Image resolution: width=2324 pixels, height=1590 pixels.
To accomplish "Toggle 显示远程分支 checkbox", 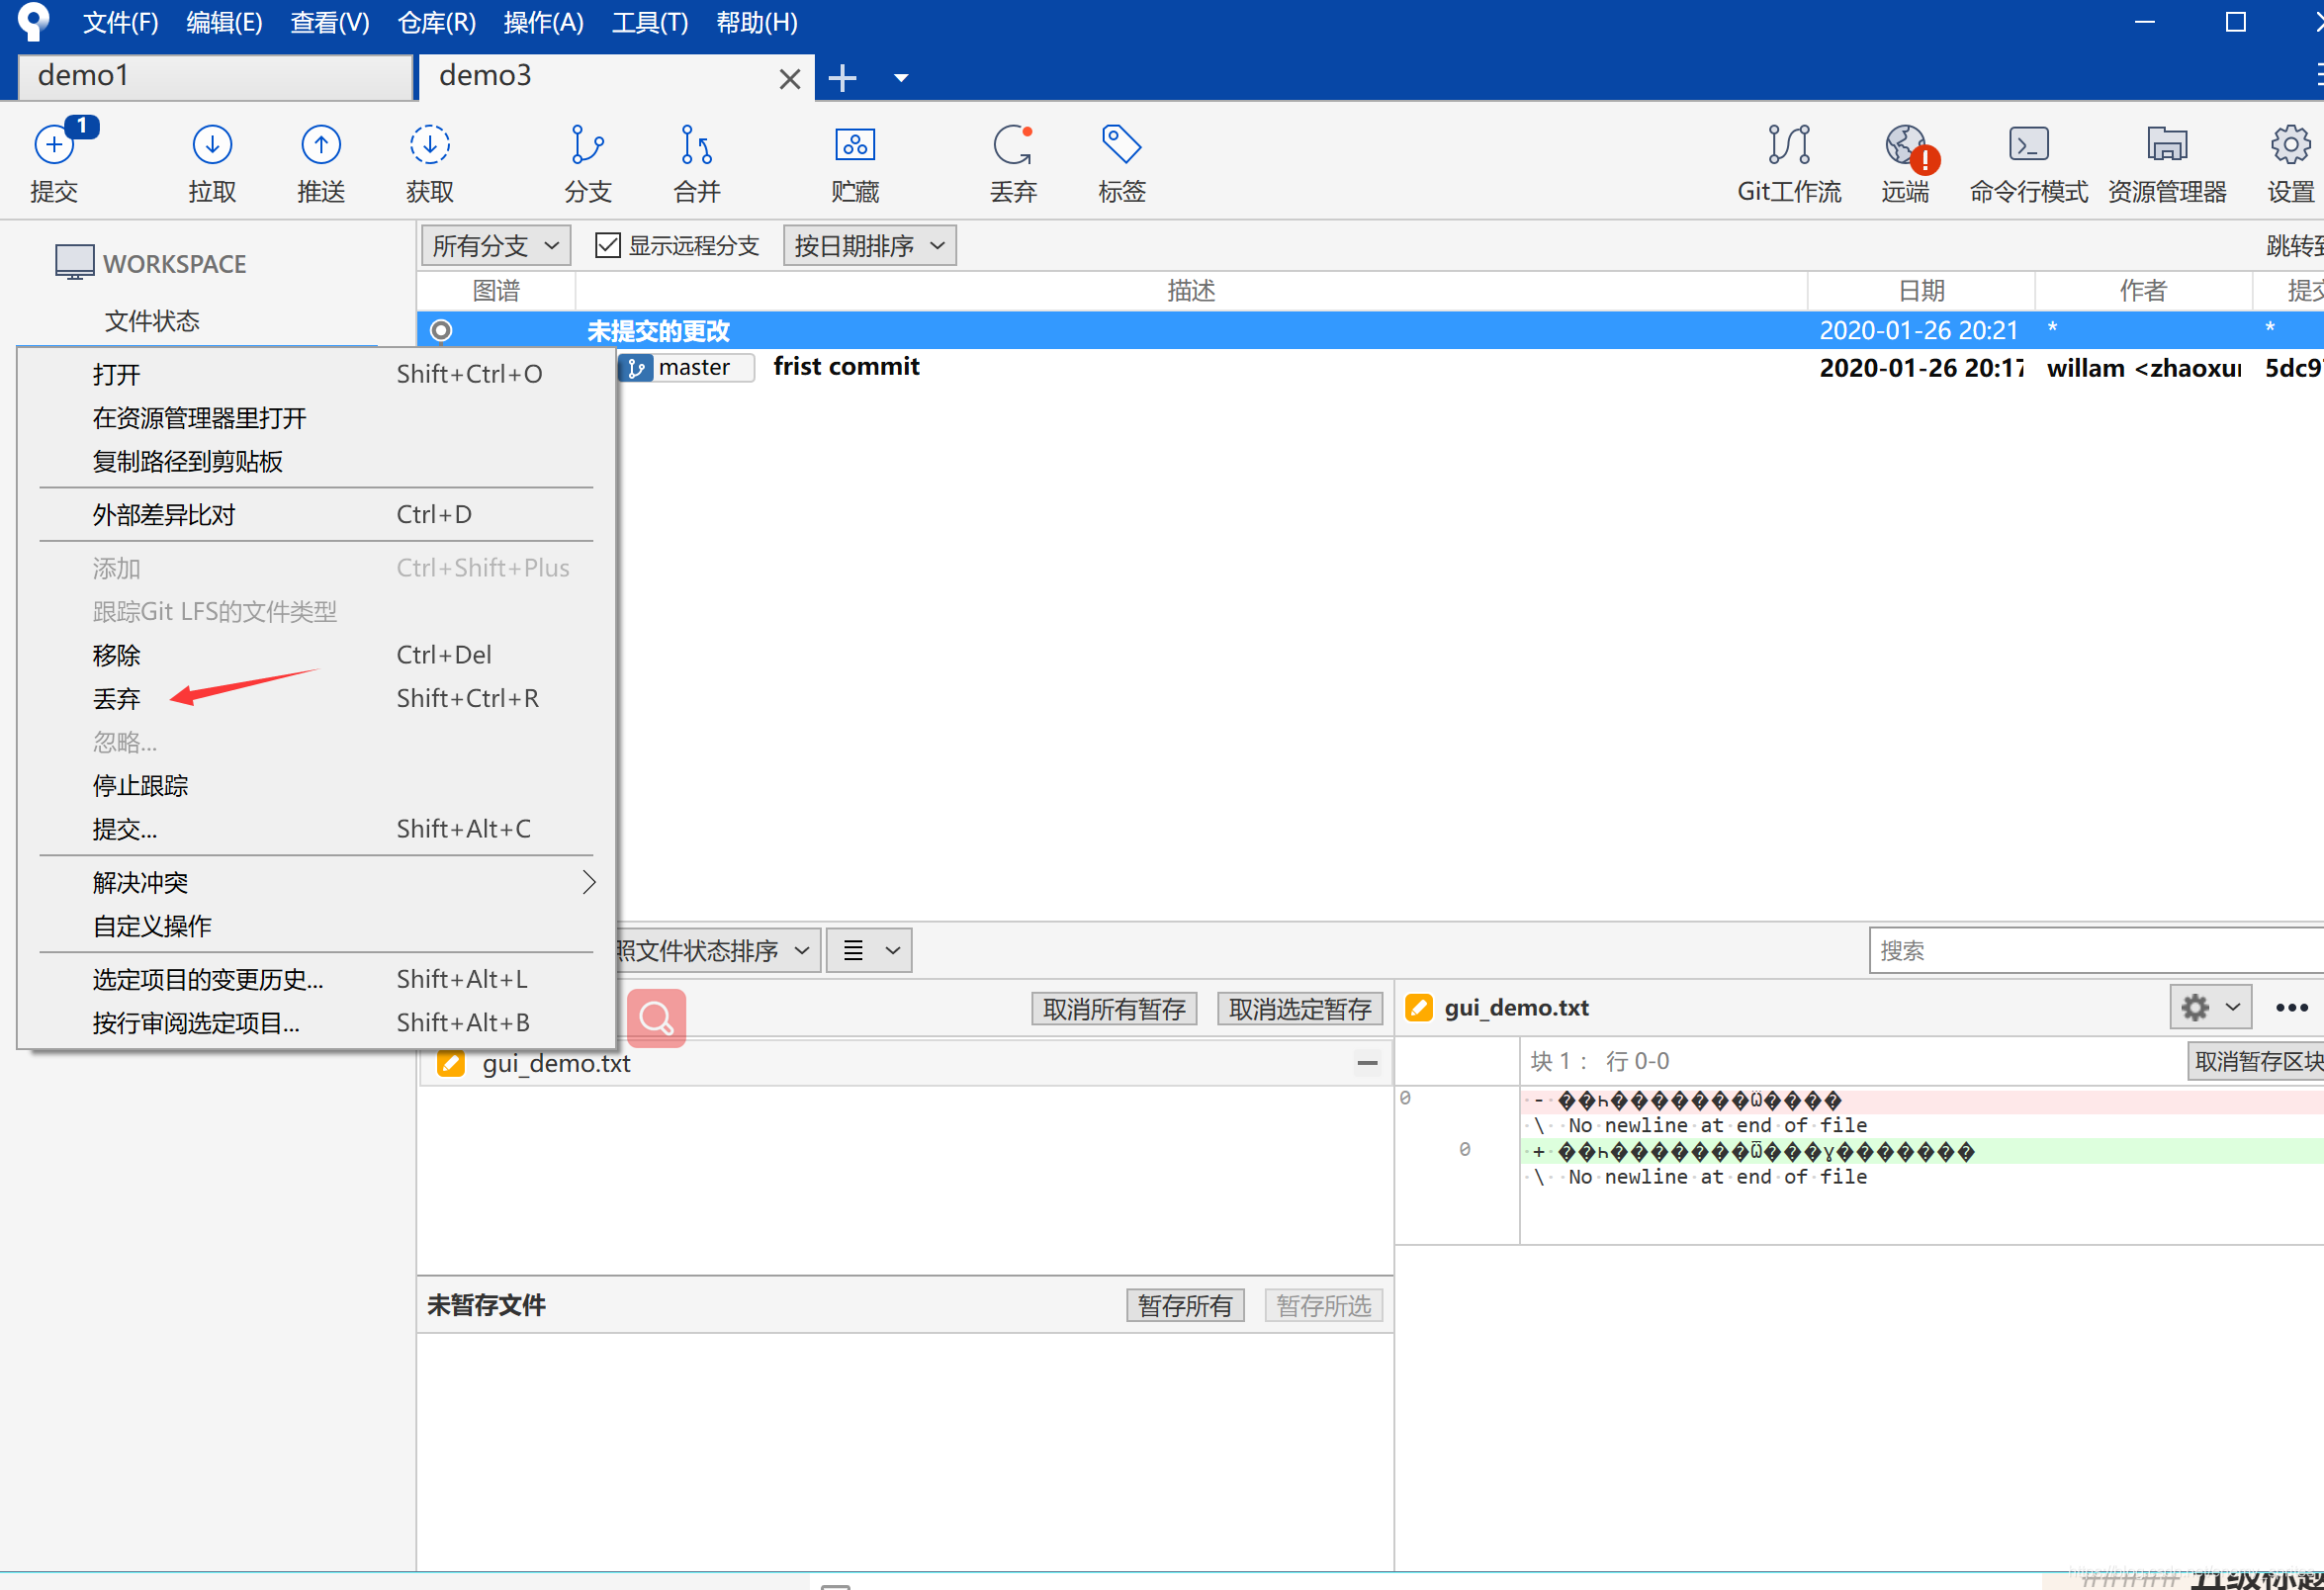I will pyautogui.click(x=607, y=245).
